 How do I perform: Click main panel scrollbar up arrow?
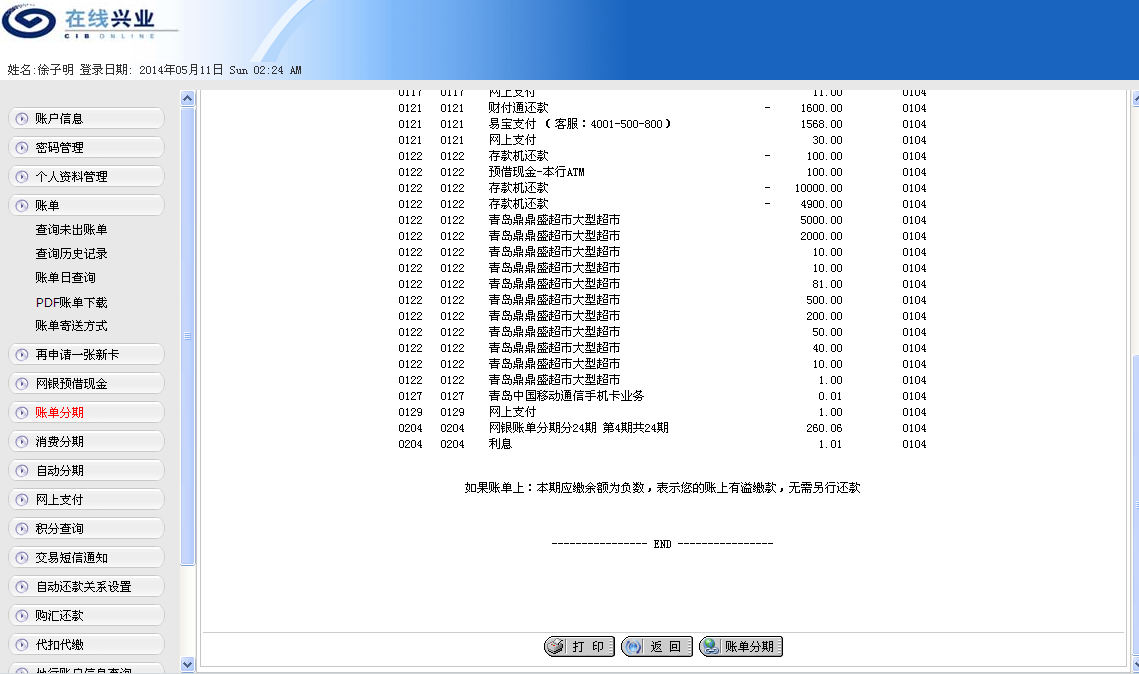(x=1135, y=99)
